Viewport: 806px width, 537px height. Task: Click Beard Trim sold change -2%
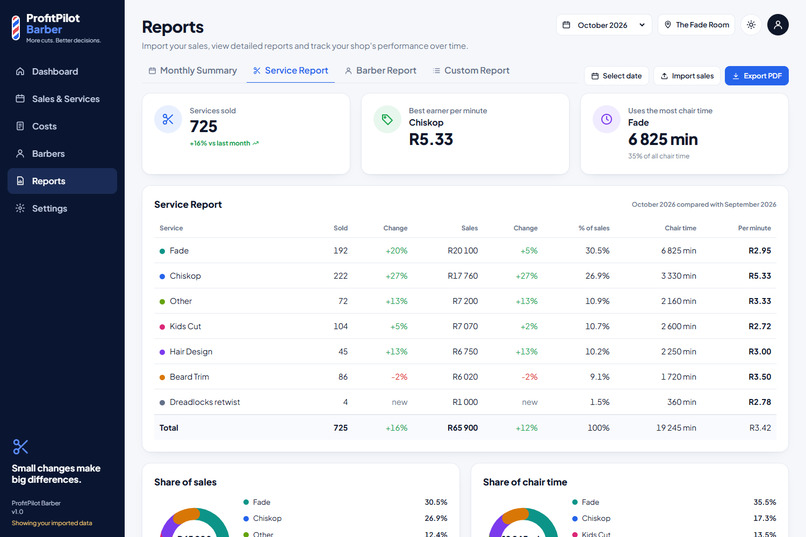(399, 377)
